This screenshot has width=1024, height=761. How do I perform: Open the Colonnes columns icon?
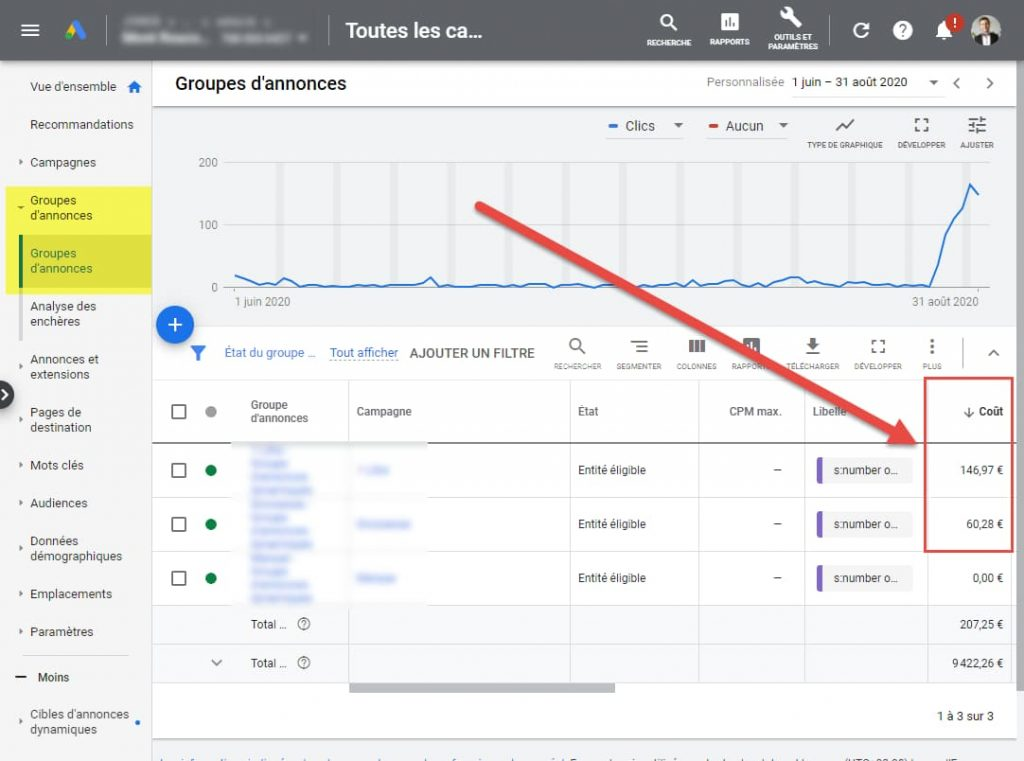pyautogui.click(x=696, y=347)
